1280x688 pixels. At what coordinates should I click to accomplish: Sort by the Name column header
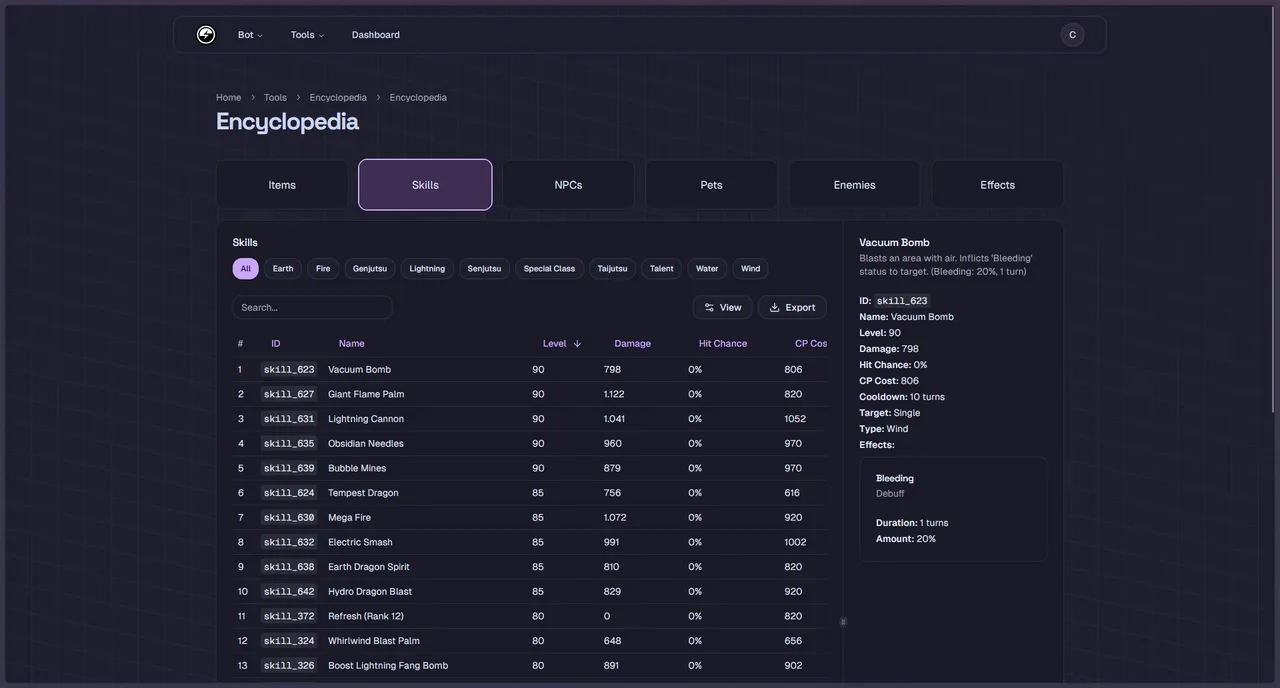pos(351,344)
